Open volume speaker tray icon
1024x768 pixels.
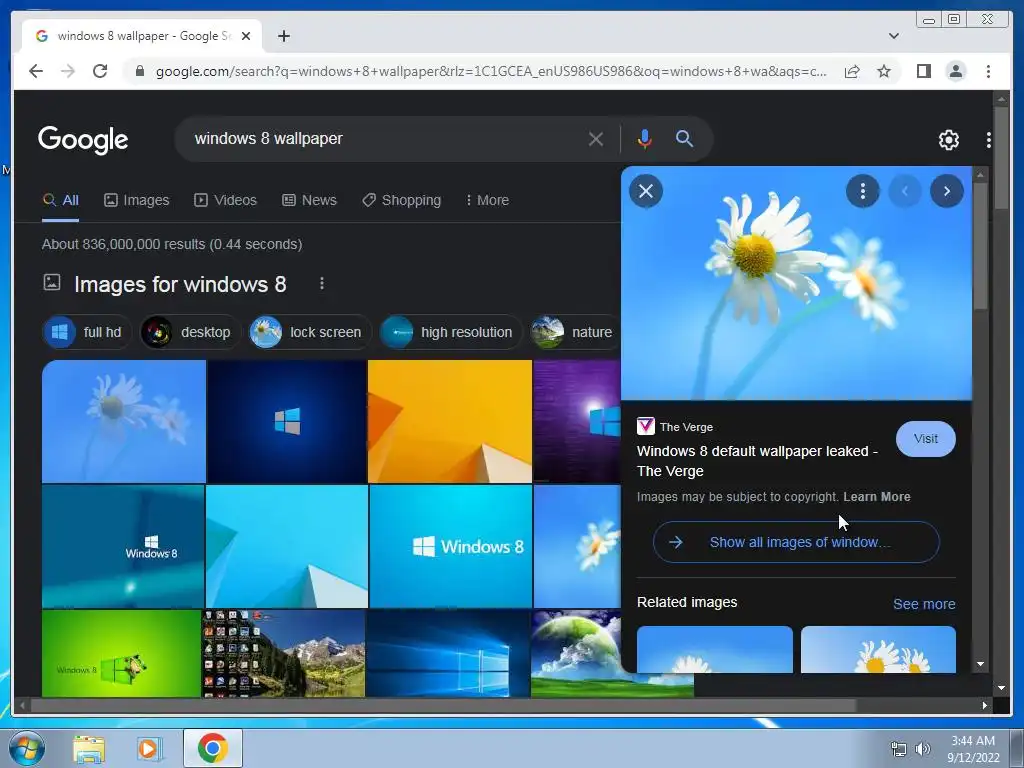click(x=923, y=749)
